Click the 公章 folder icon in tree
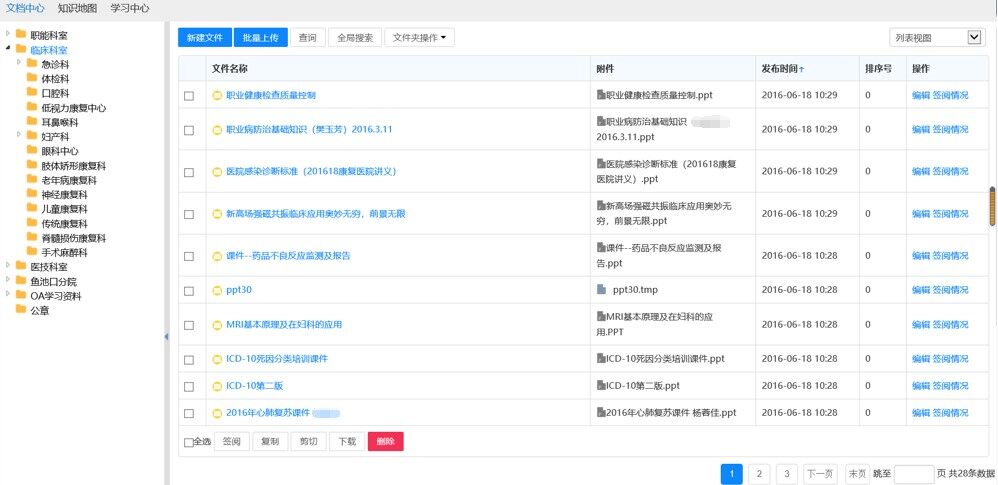998x485 pixels. pyautogui.click(x=21, y=310)
